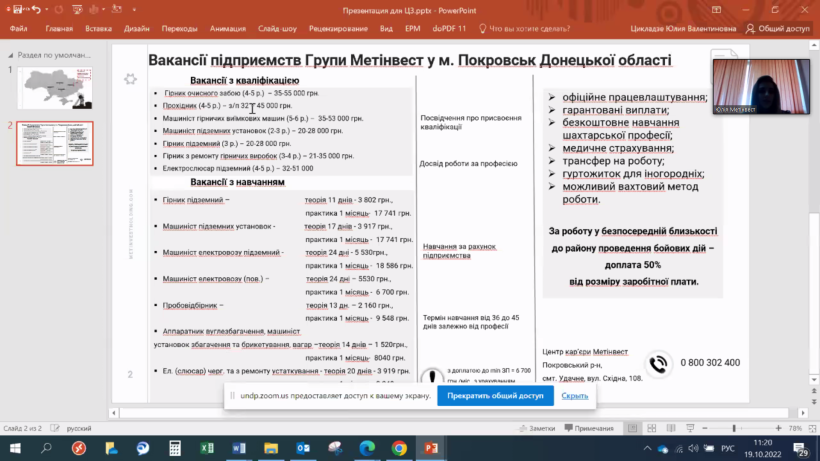Customize Quick Access Toolbar dropdown
The height and width of the screenshot is (461, 820).
tap(134, 9)
